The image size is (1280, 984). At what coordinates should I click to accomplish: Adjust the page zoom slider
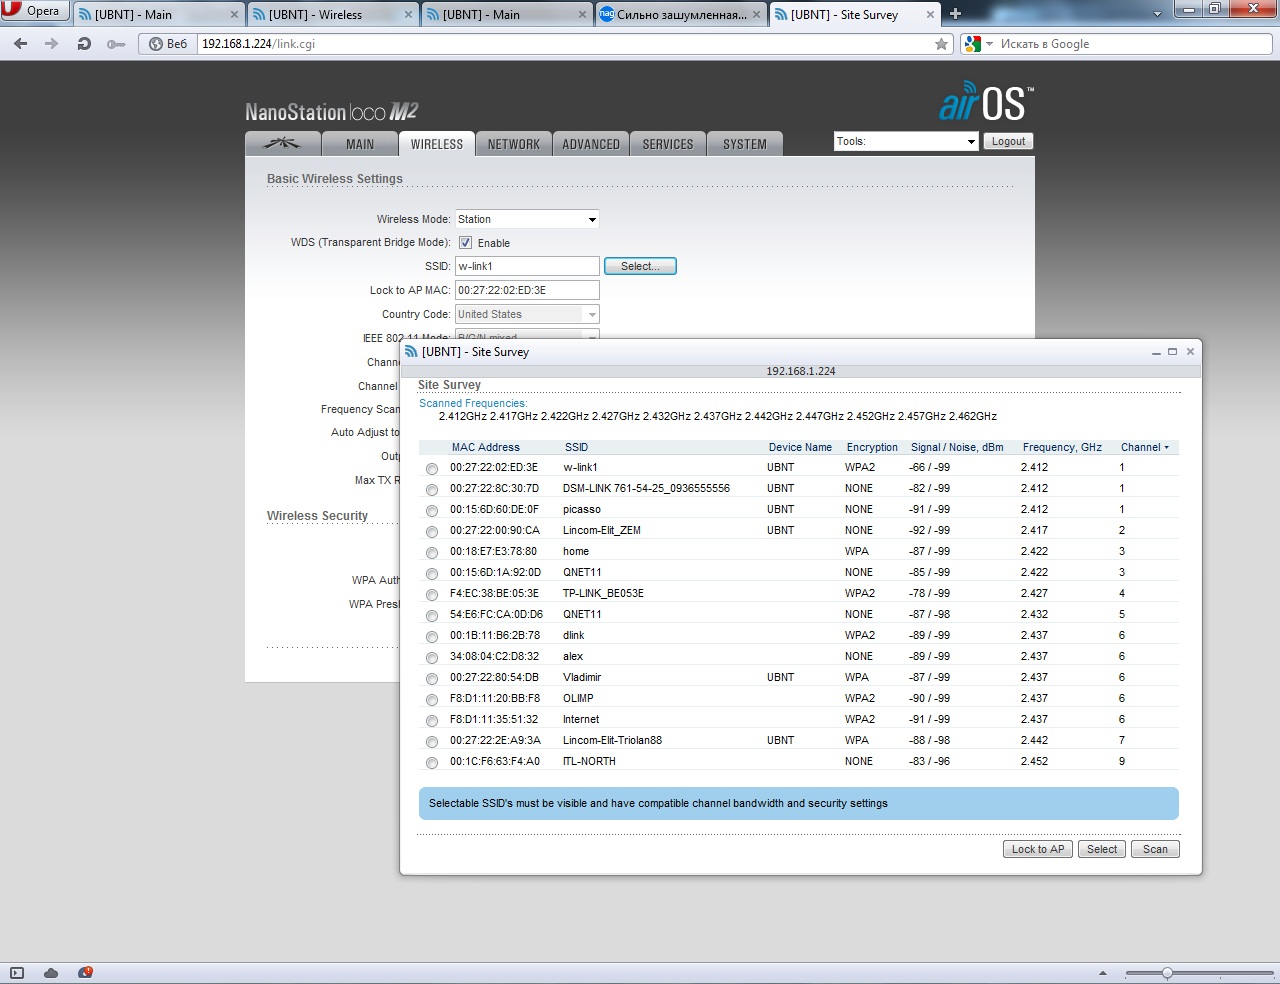coord(1167,973)
